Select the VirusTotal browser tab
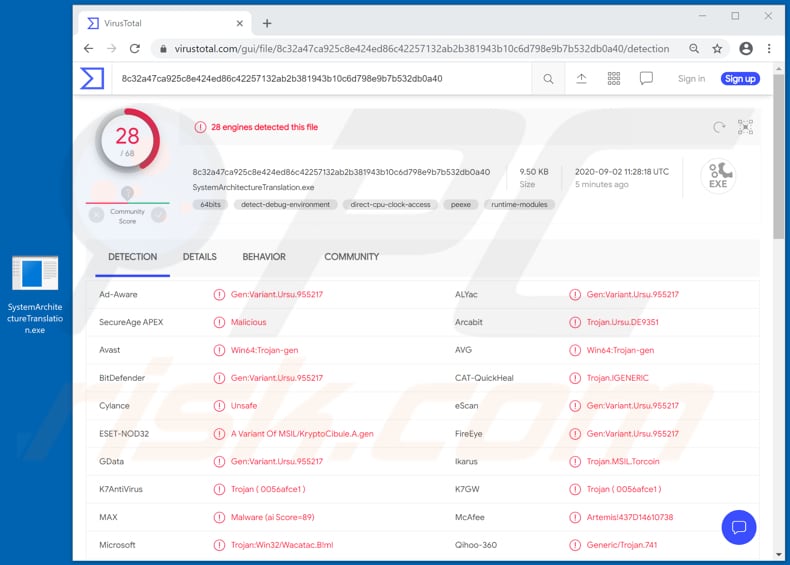 165,23
